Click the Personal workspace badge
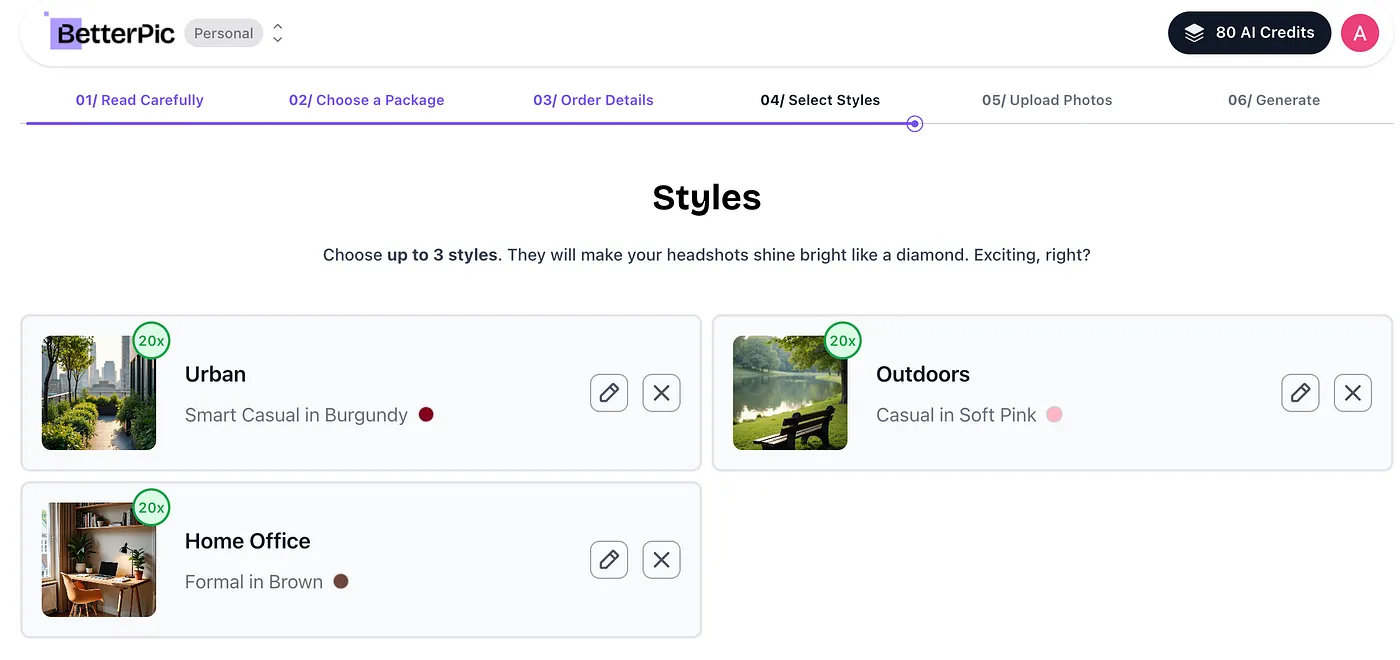Viewport: 1400px width, 660px height. coord(223,33)
